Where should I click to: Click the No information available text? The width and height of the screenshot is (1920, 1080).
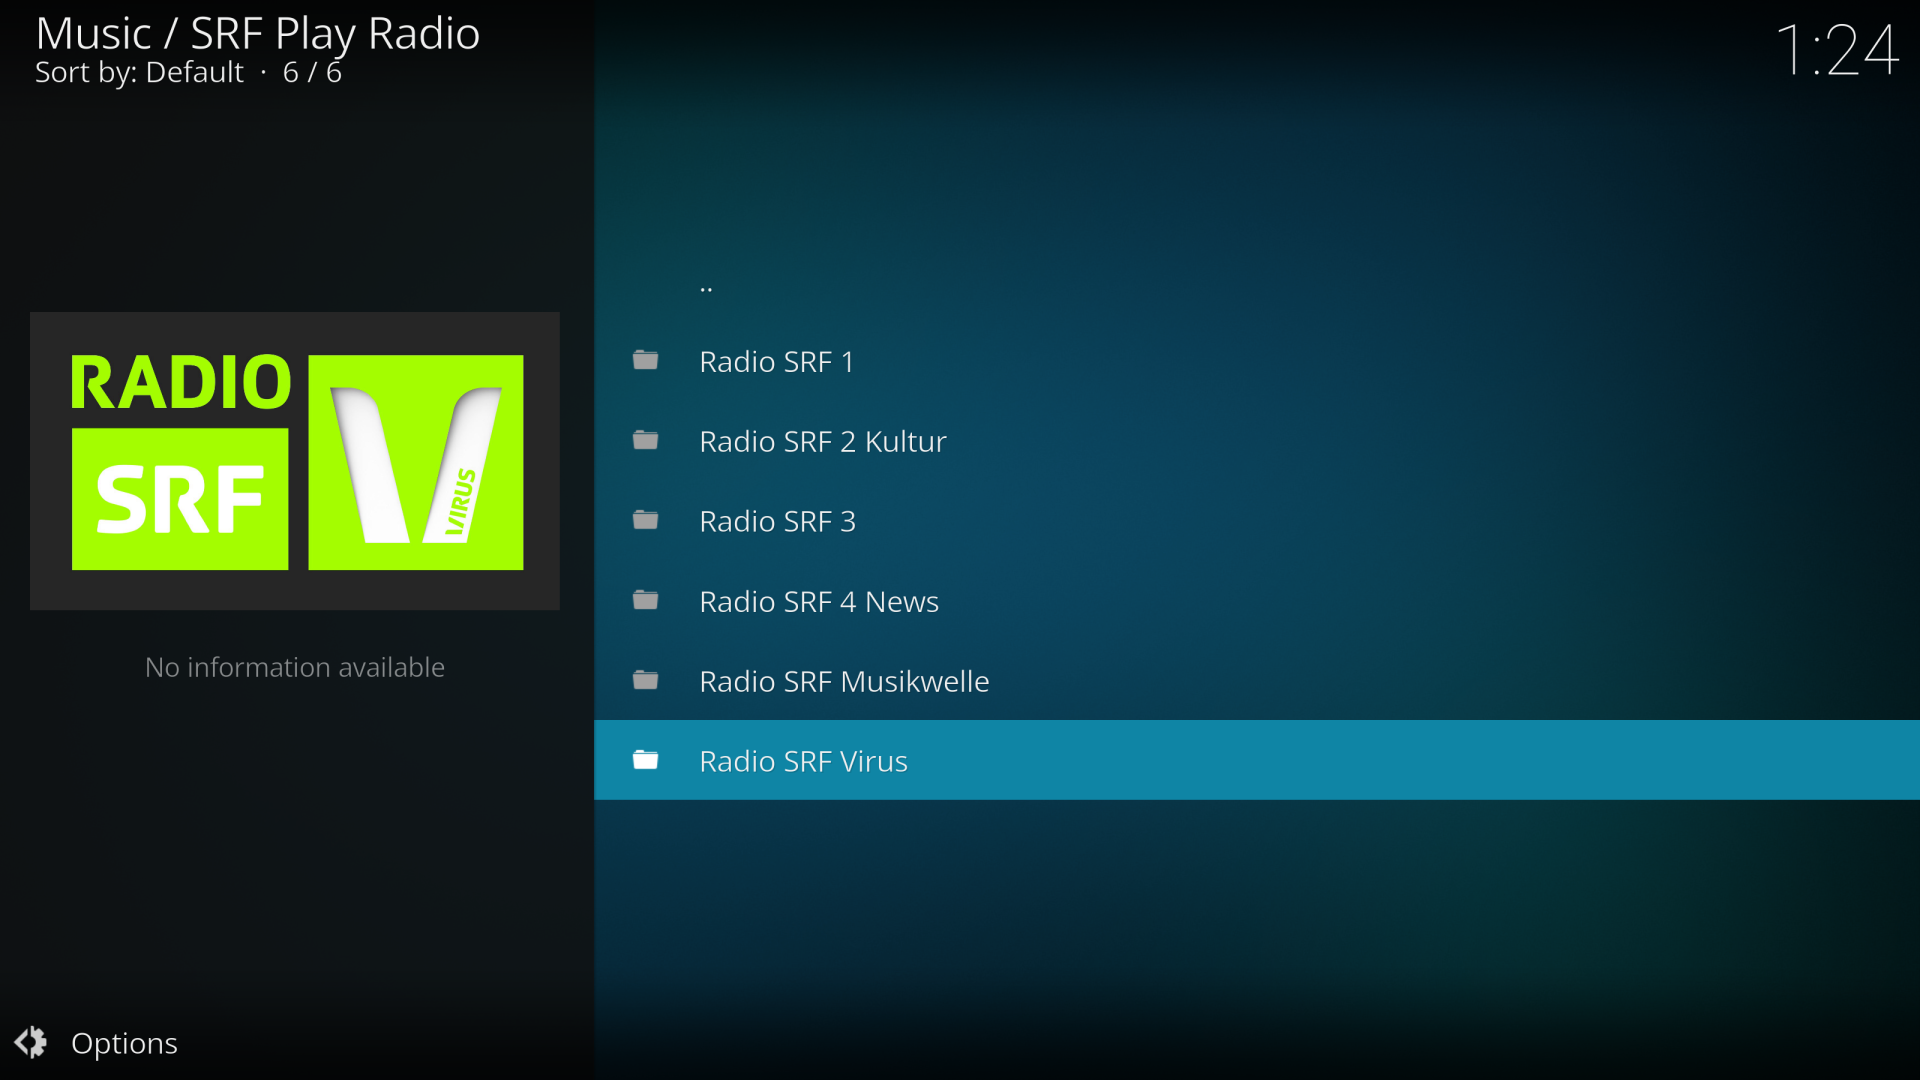[x=295, y=667]
